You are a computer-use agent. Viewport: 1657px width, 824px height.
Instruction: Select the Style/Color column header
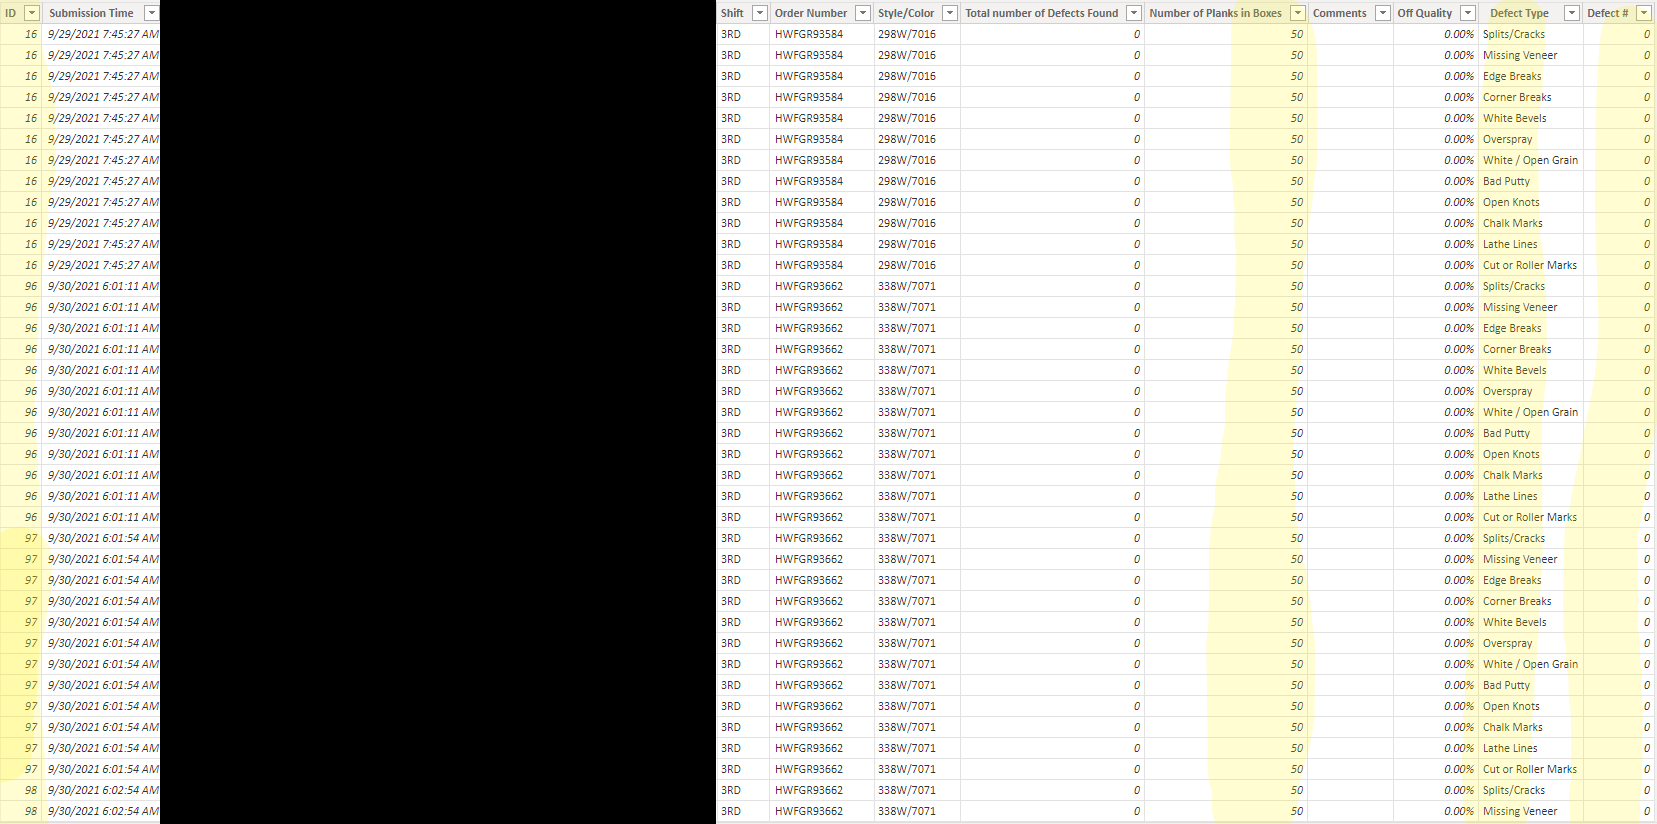point(906,13)
